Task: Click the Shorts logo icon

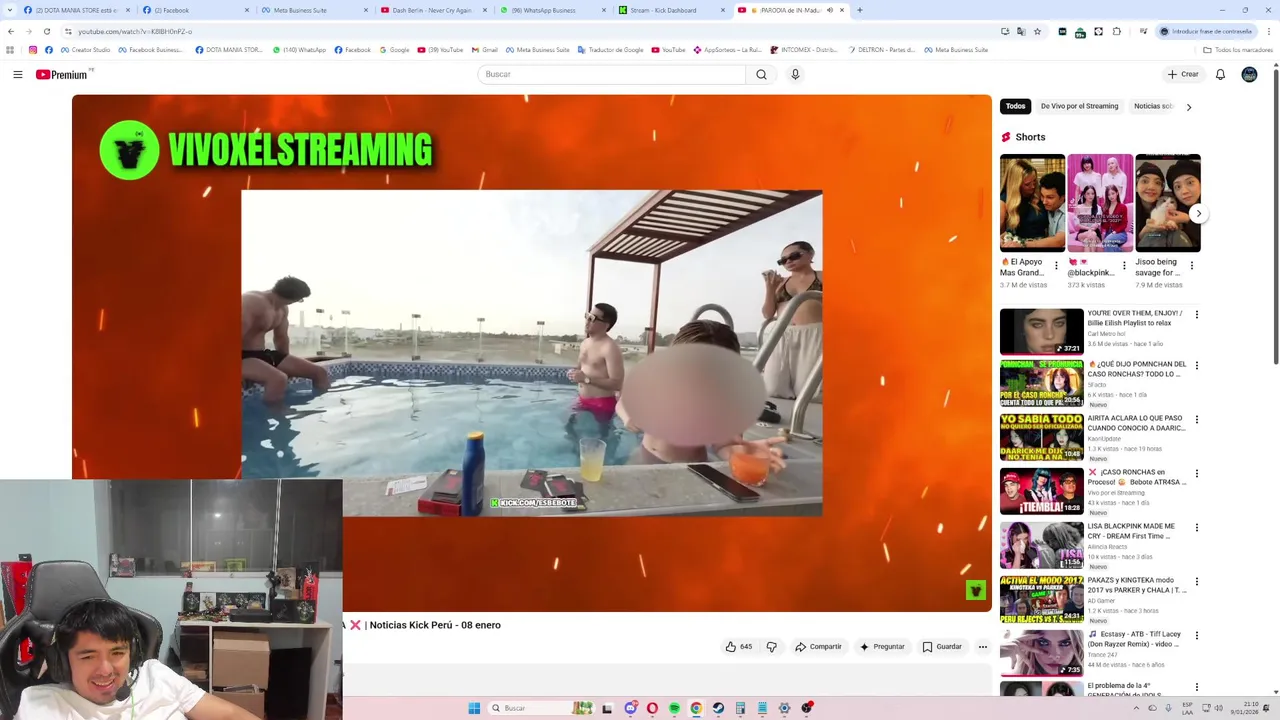Action: click(1006, 137)
